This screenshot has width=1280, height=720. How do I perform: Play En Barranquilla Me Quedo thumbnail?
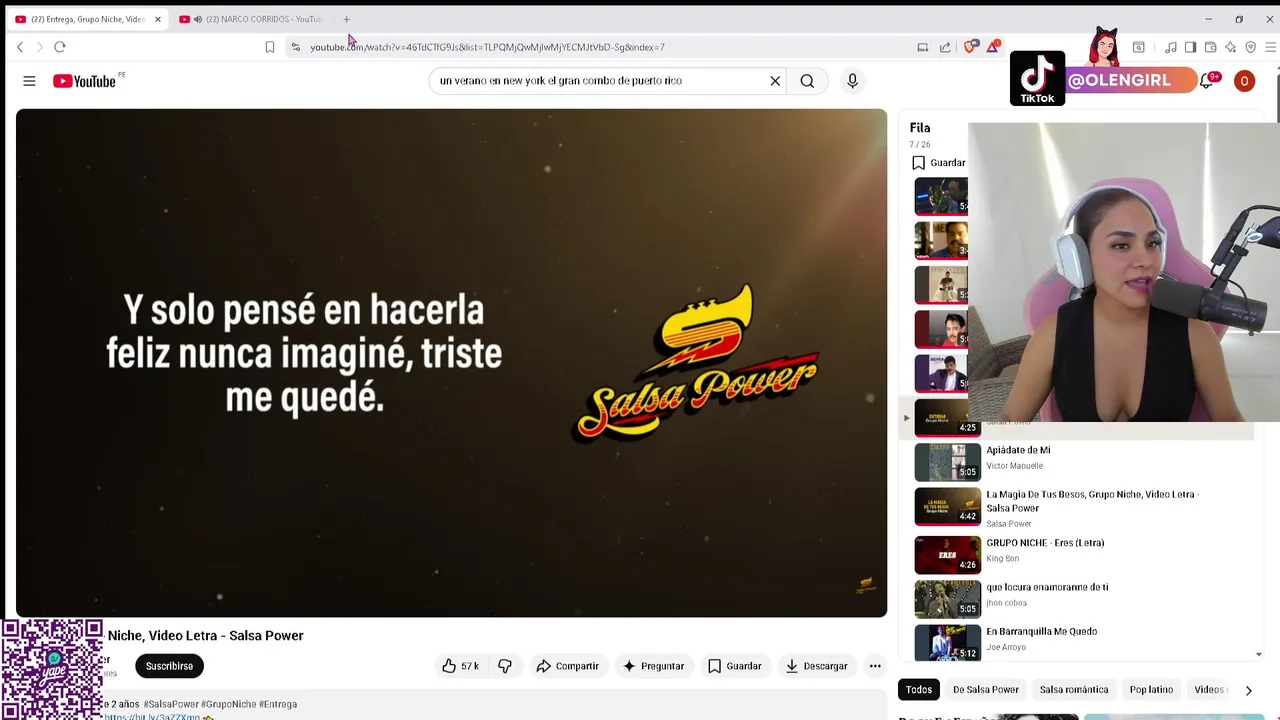point(948,643)
